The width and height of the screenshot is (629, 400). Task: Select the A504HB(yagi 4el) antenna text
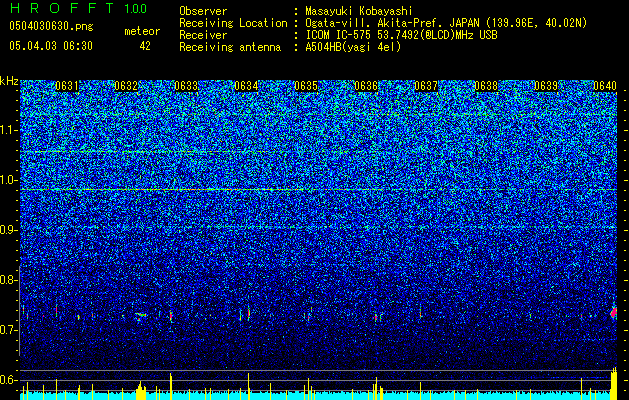(353, 47)
